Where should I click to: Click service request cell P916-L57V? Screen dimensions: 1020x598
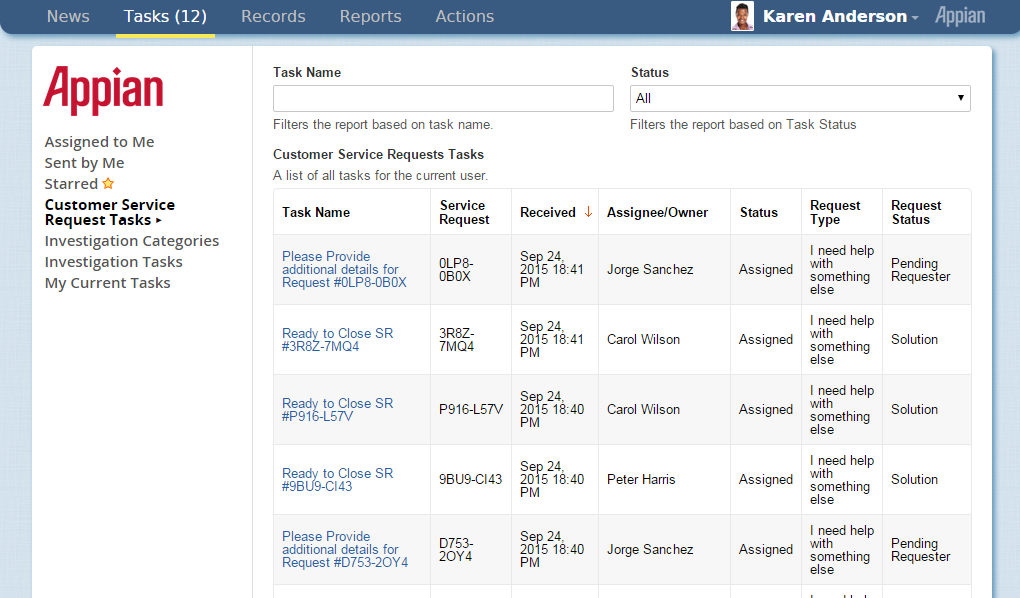tap(471, 409)
